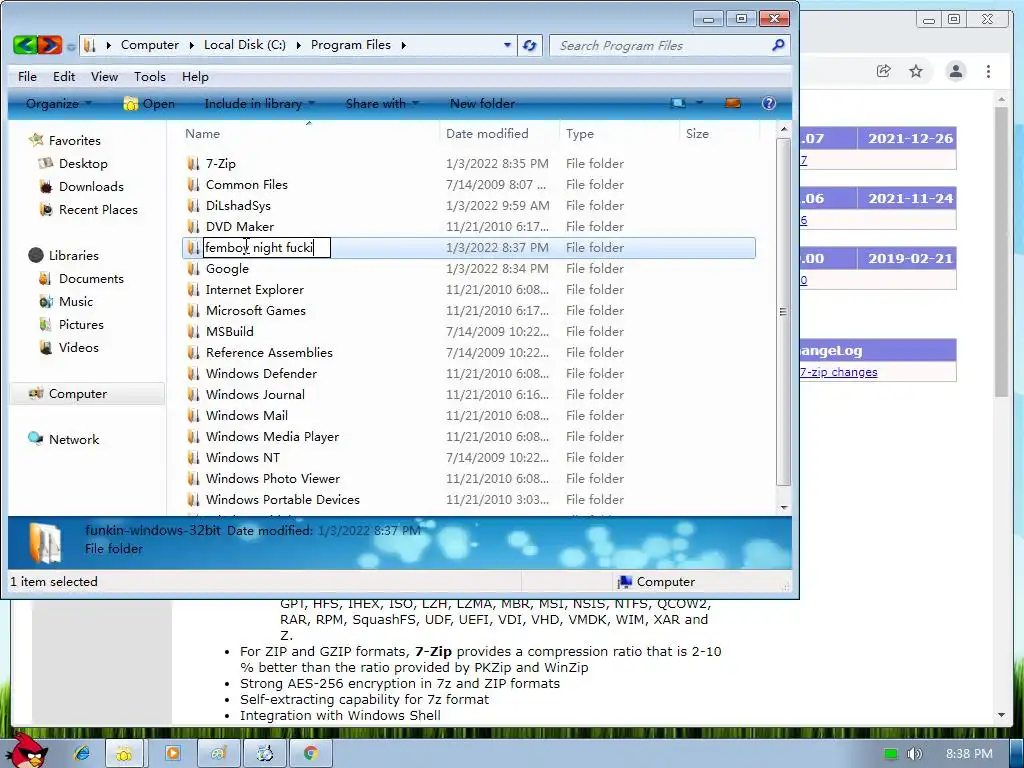The width and height of the screenshot is (1024, 768).
Task: Select the Windows Media Player folder row
Action: [x=468, y=436]
